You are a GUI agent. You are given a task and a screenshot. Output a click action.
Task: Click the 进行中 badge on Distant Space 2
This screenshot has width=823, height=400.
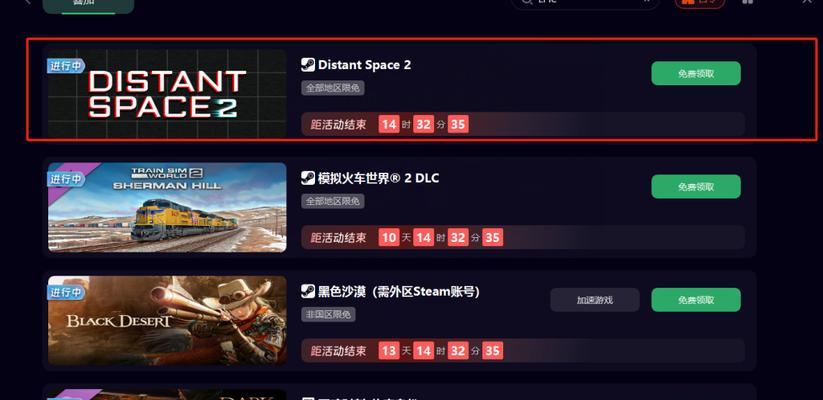click(x=66, y=66)
